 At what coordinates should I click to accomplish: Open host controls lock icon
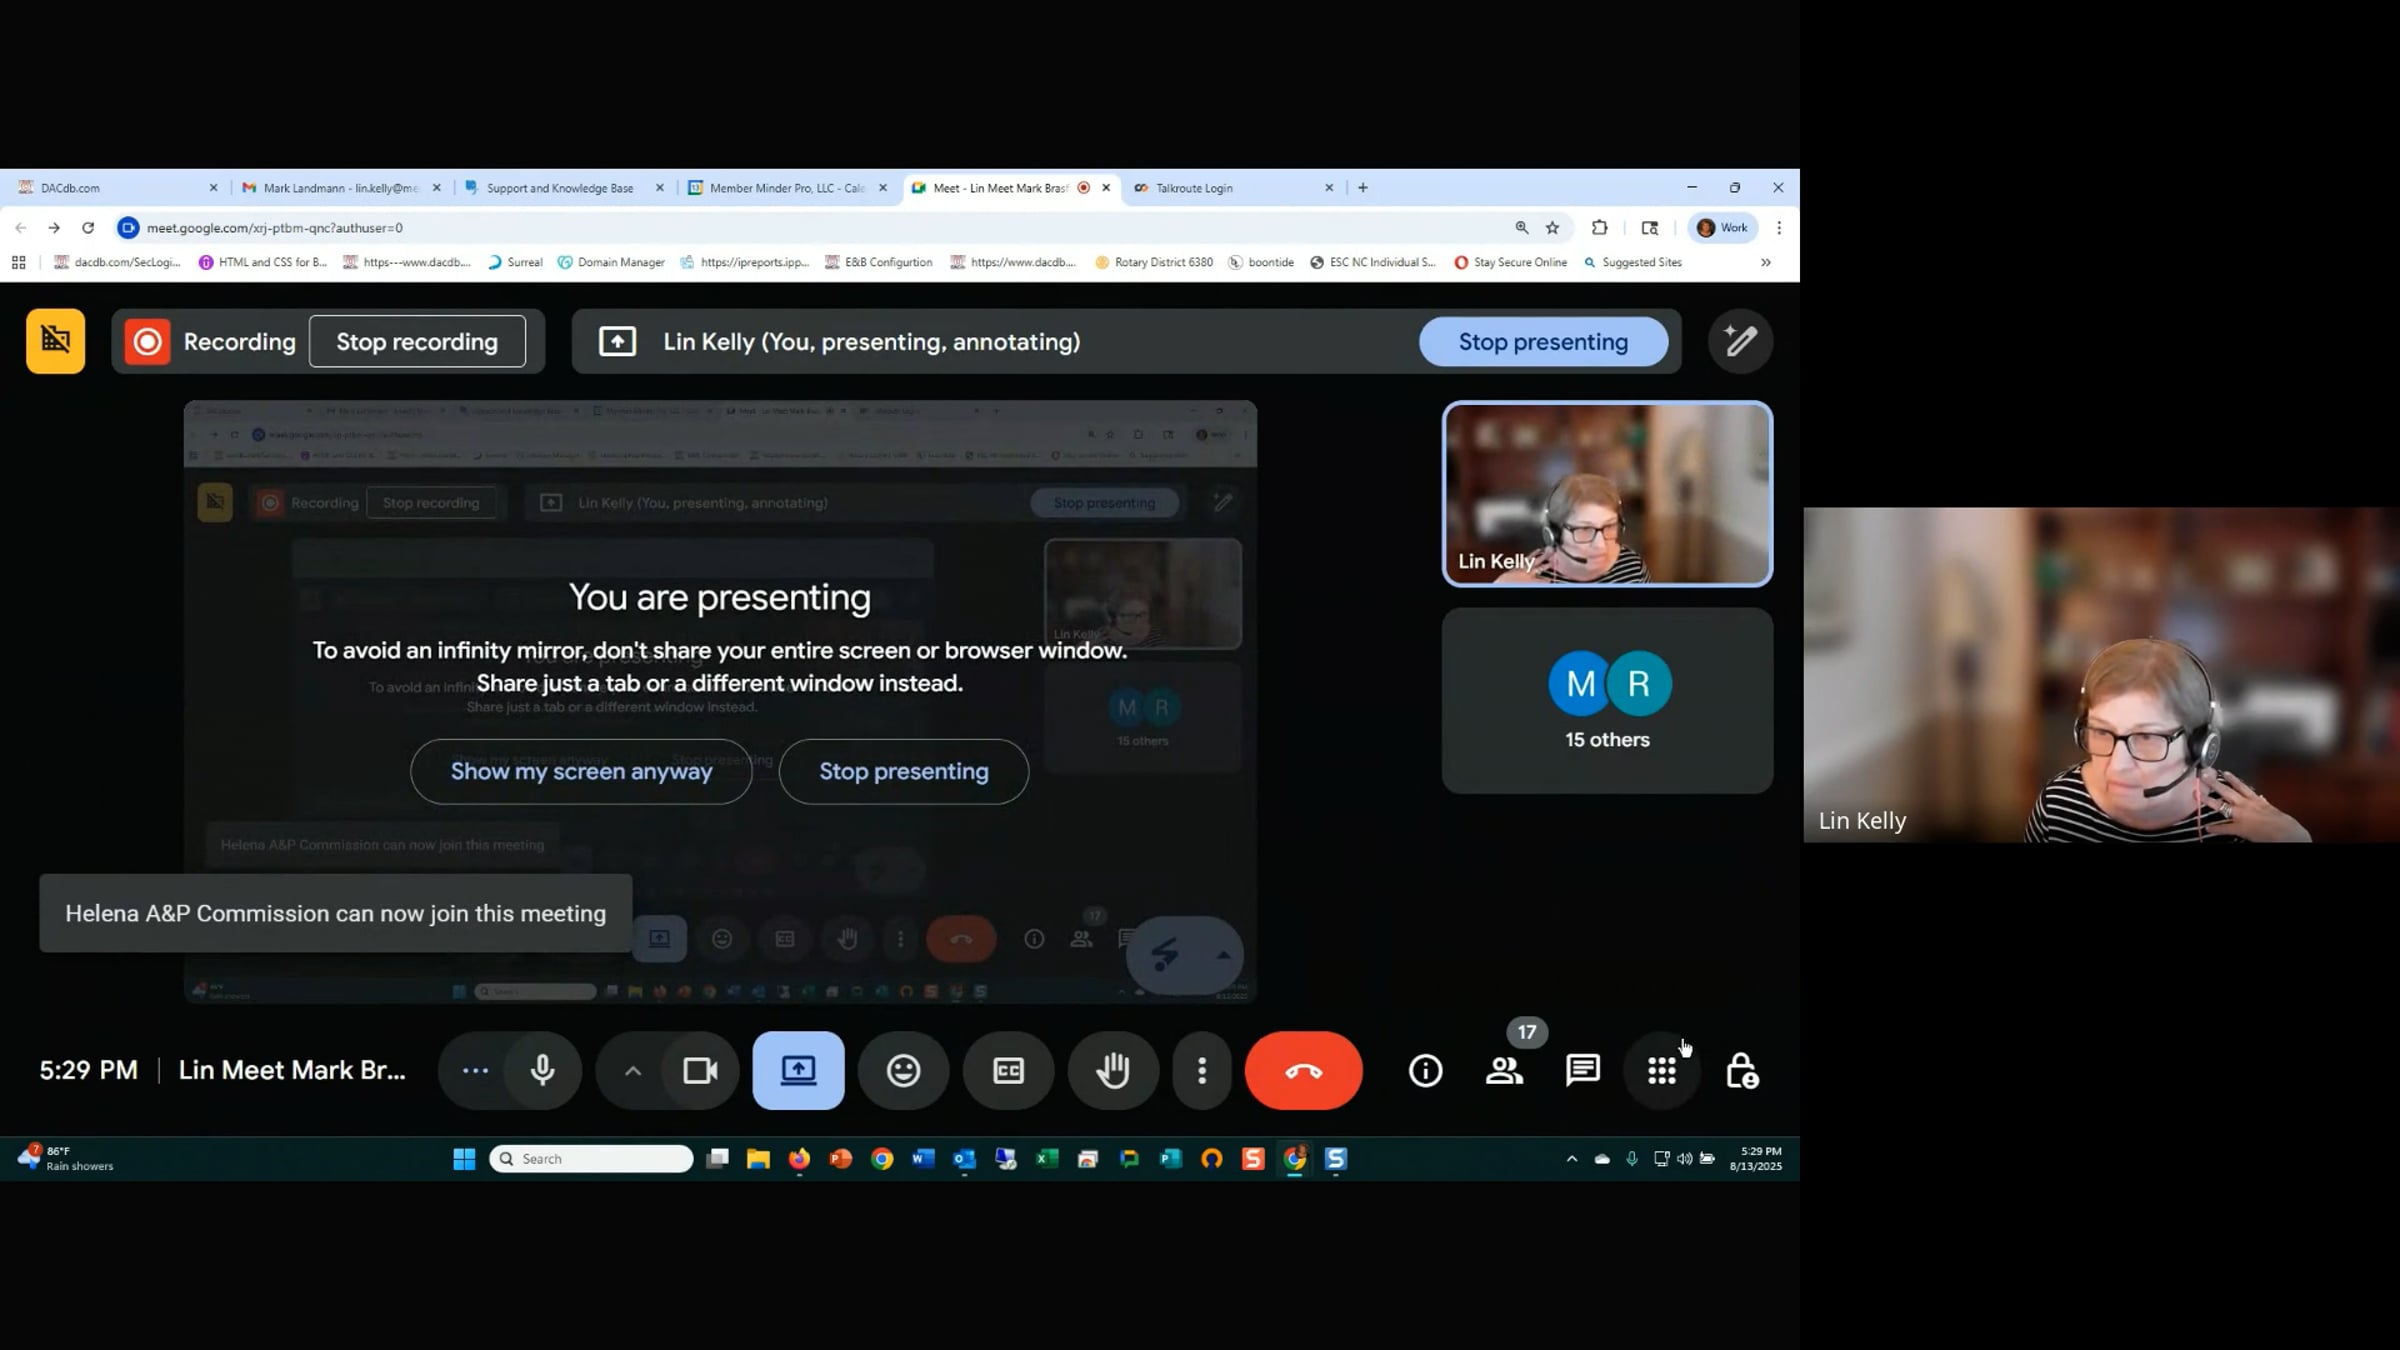[x=1741, y=1070]
